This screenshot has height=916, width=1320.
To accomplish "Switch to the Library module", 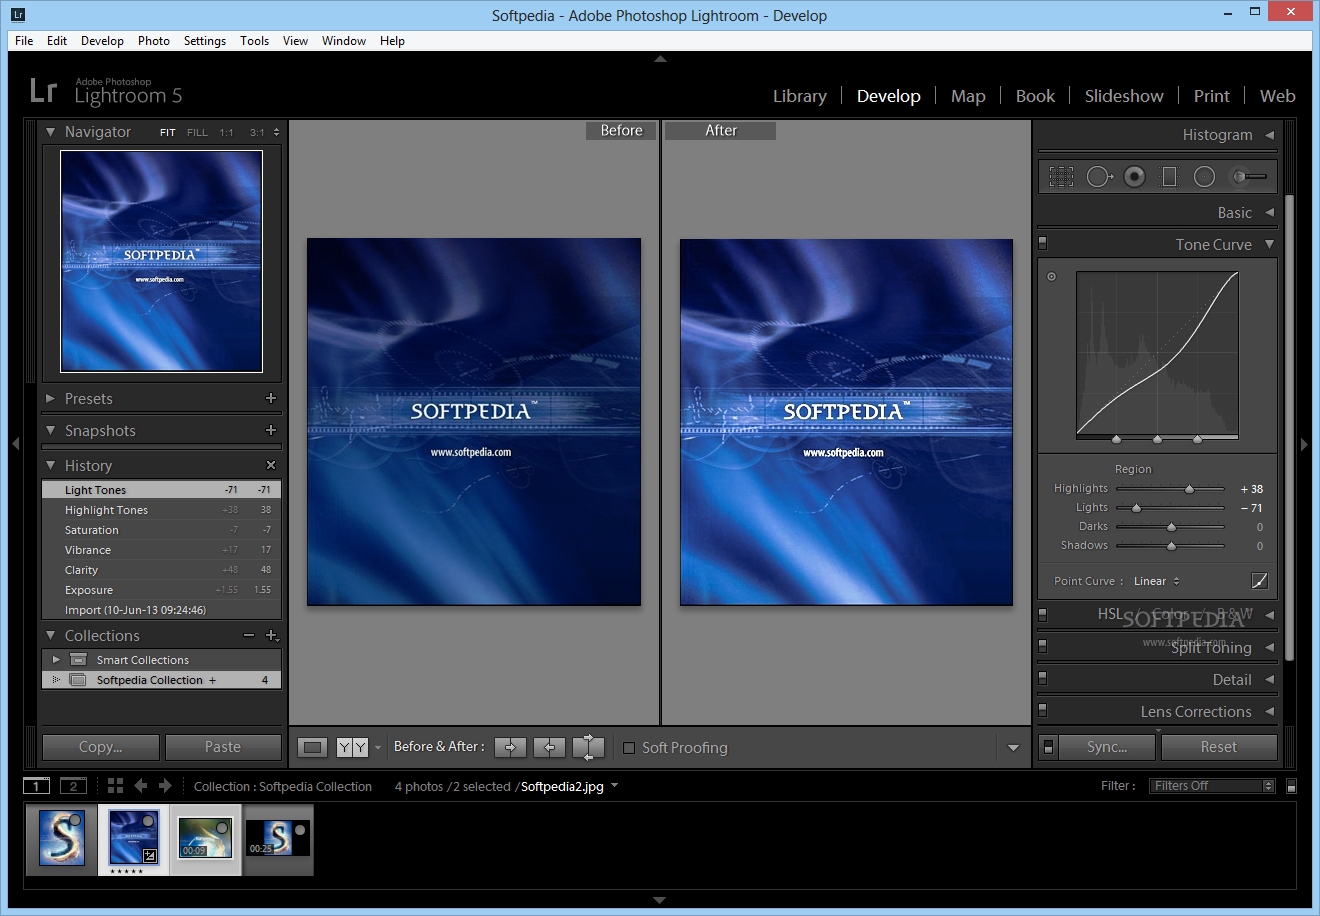I will tap(799, 96).
